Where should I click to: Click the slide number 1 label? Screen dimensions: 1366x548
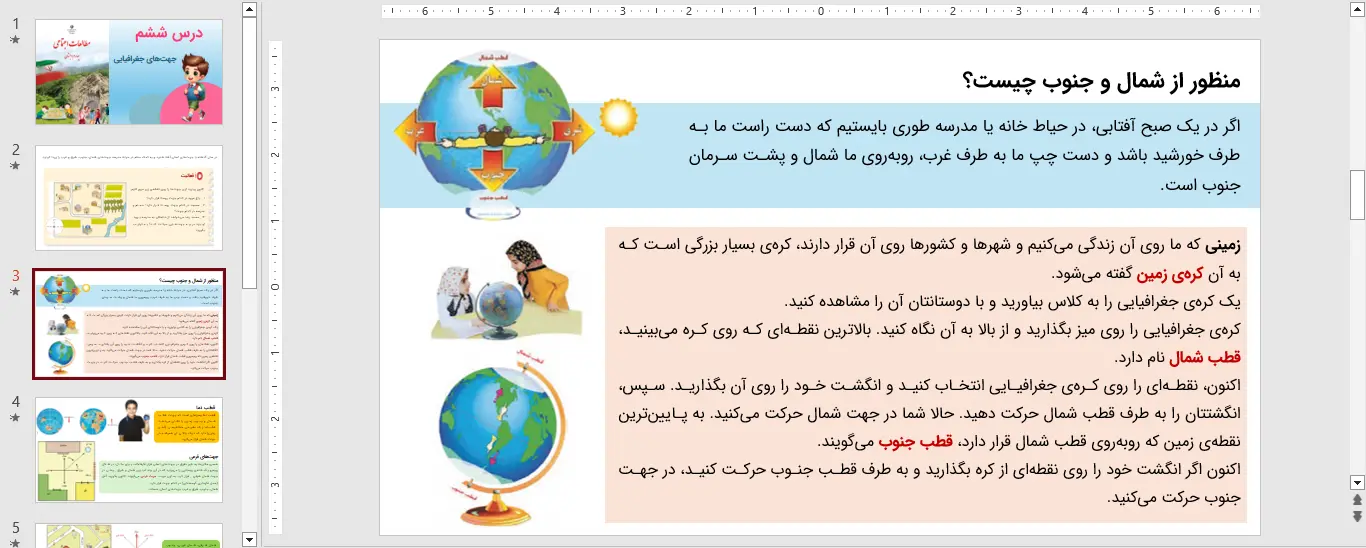click(x=15, y=24)
